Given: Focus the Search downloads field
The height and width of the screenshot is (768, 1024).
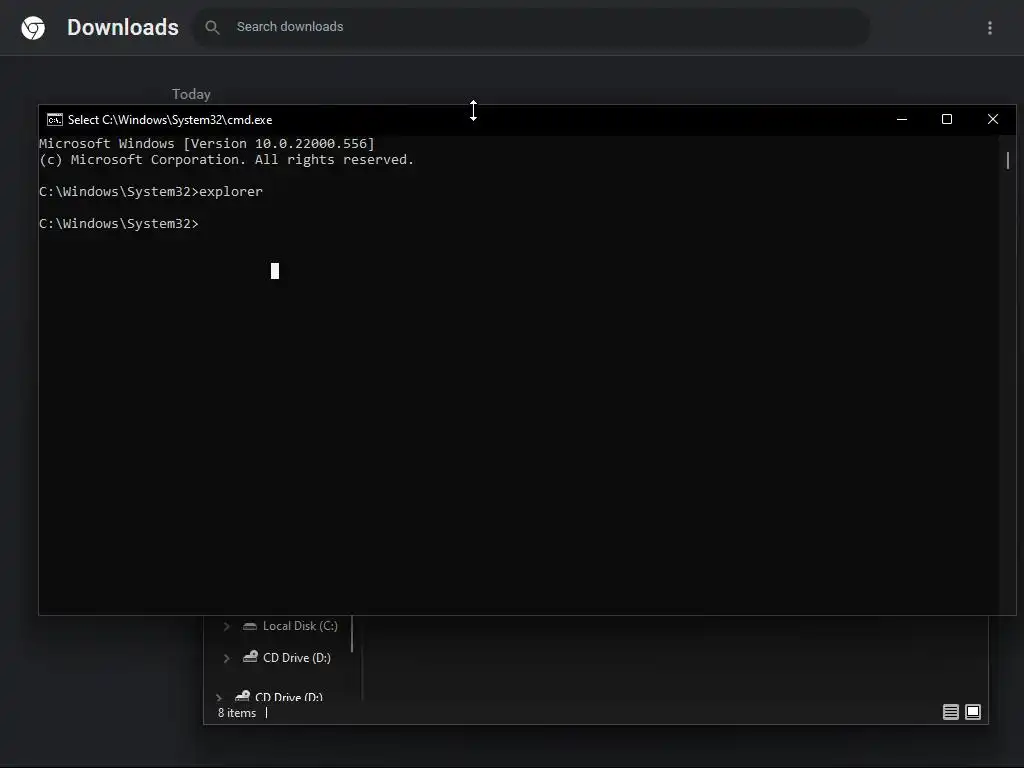Looking at the screenshot, I should click(530, 27).
